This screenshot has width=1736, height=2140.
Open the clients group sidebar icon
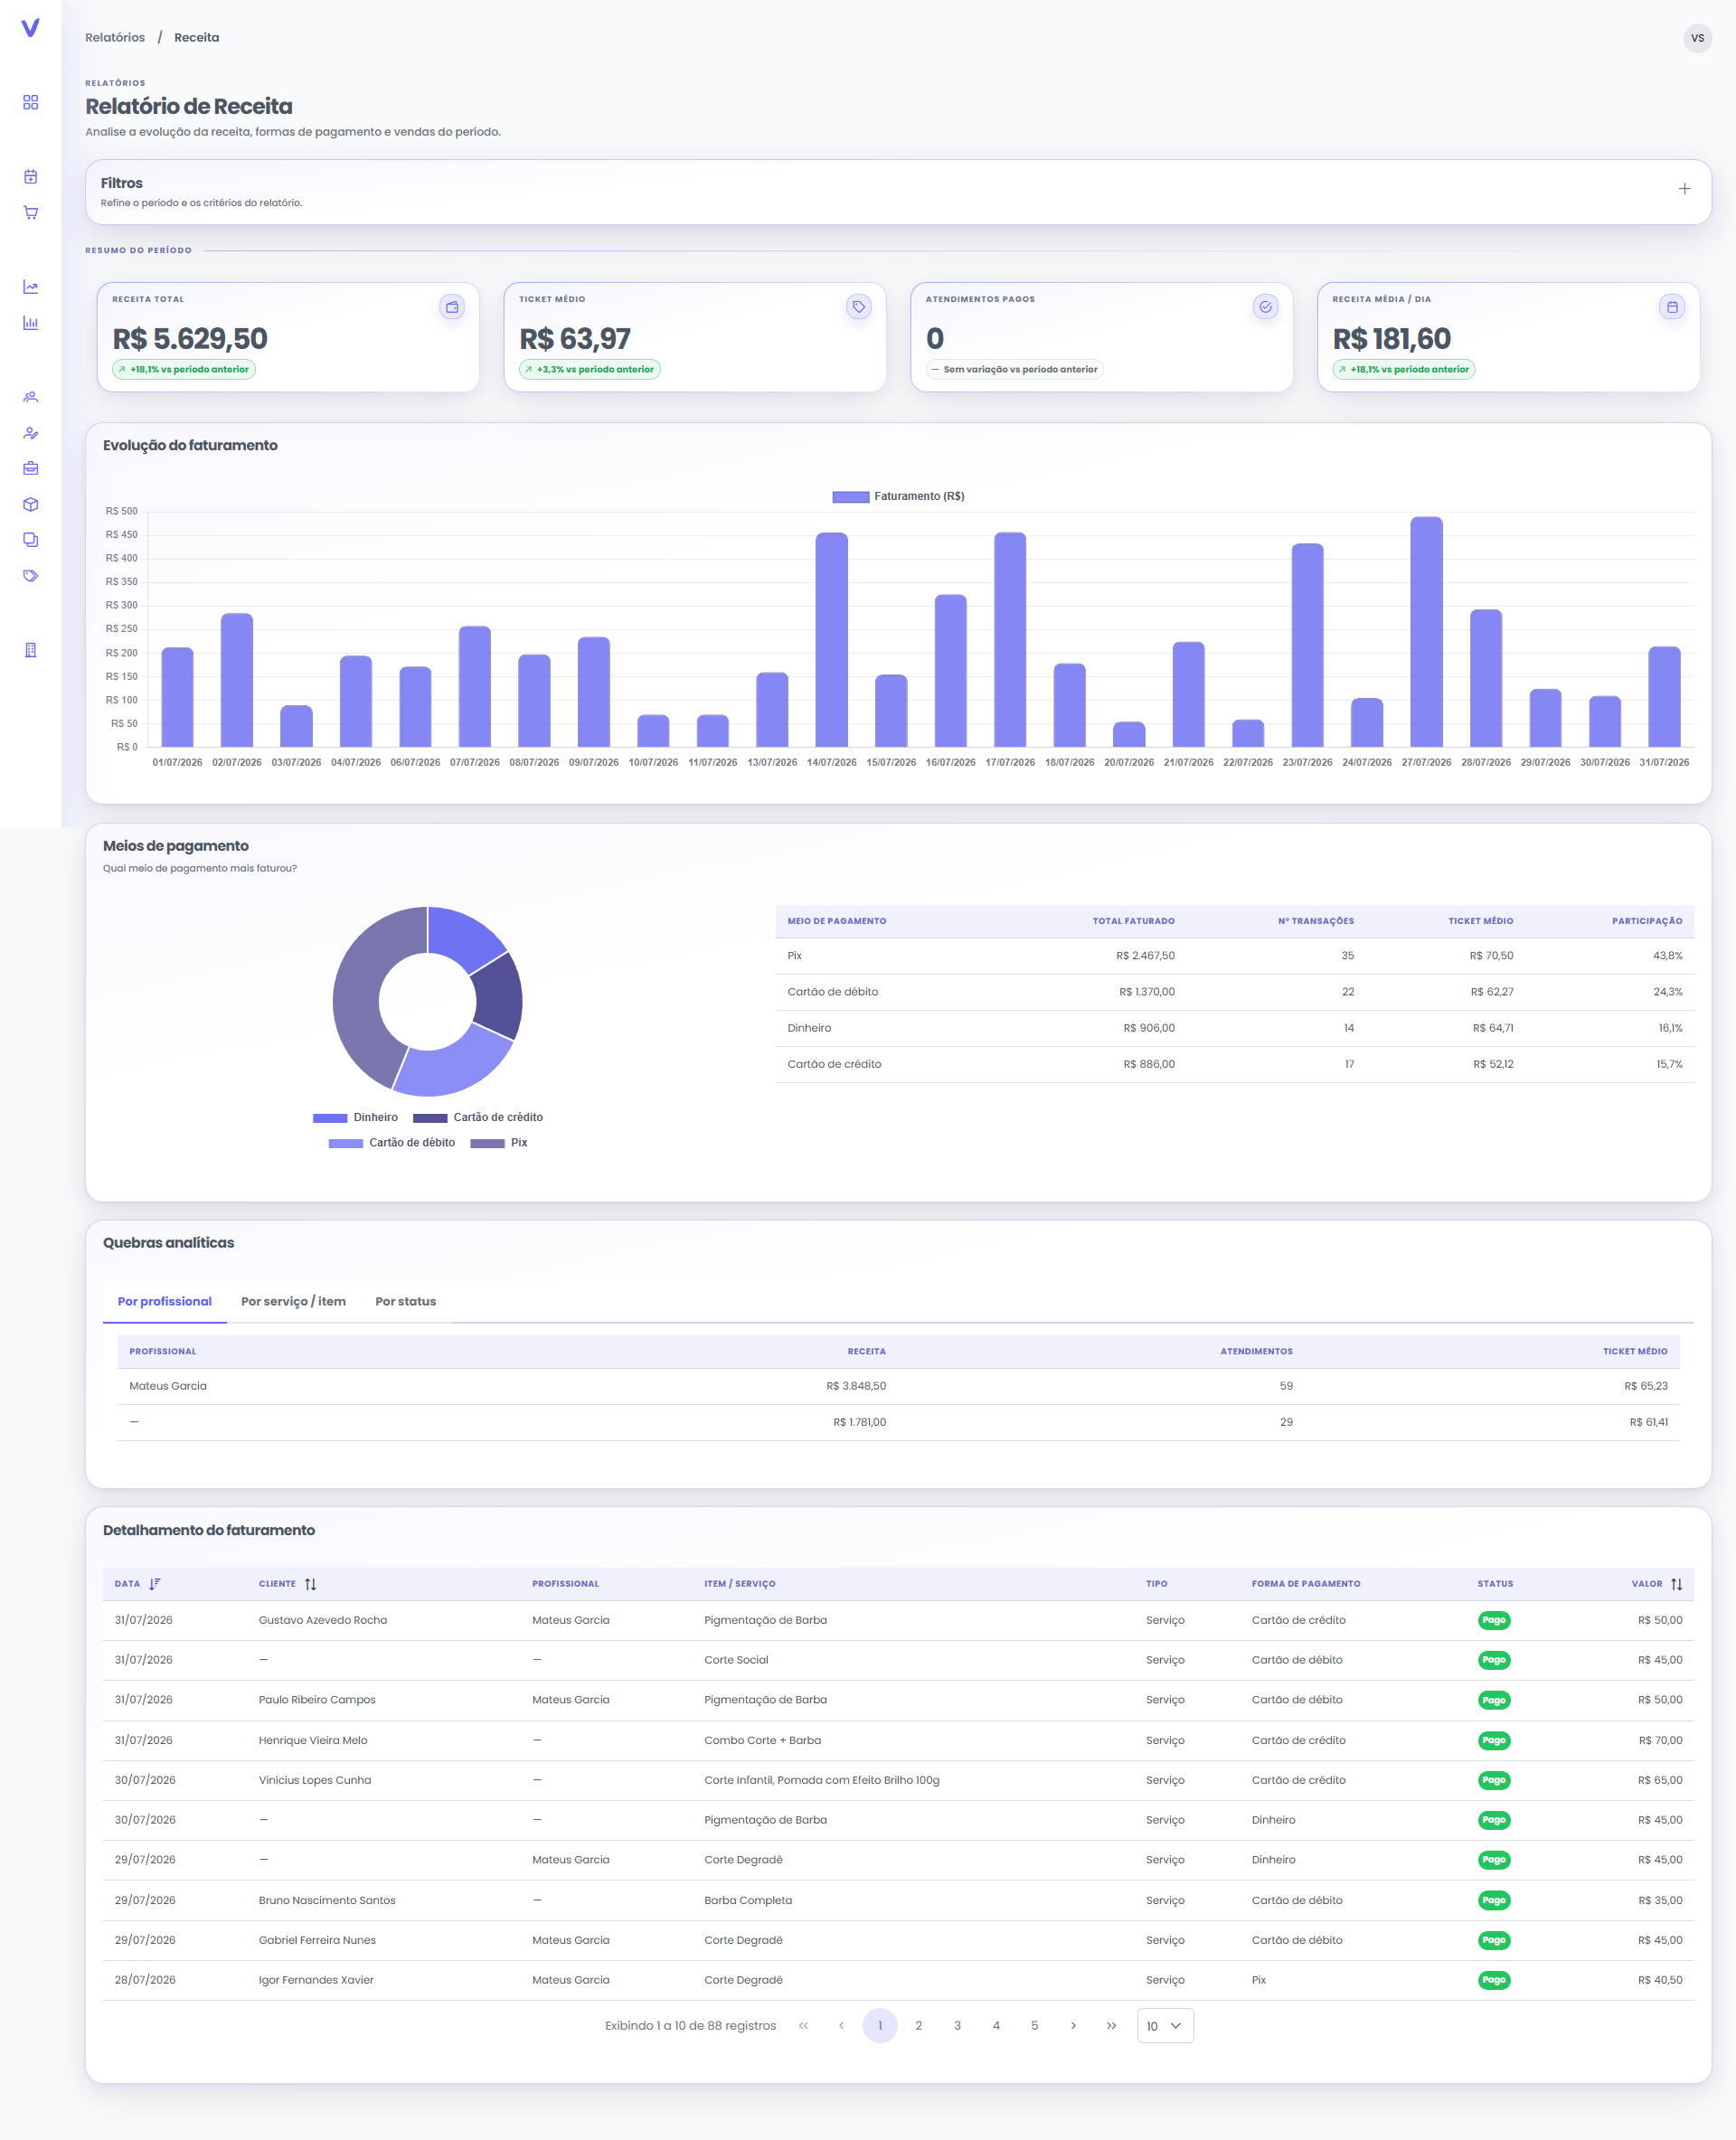[x=31, y=397]
